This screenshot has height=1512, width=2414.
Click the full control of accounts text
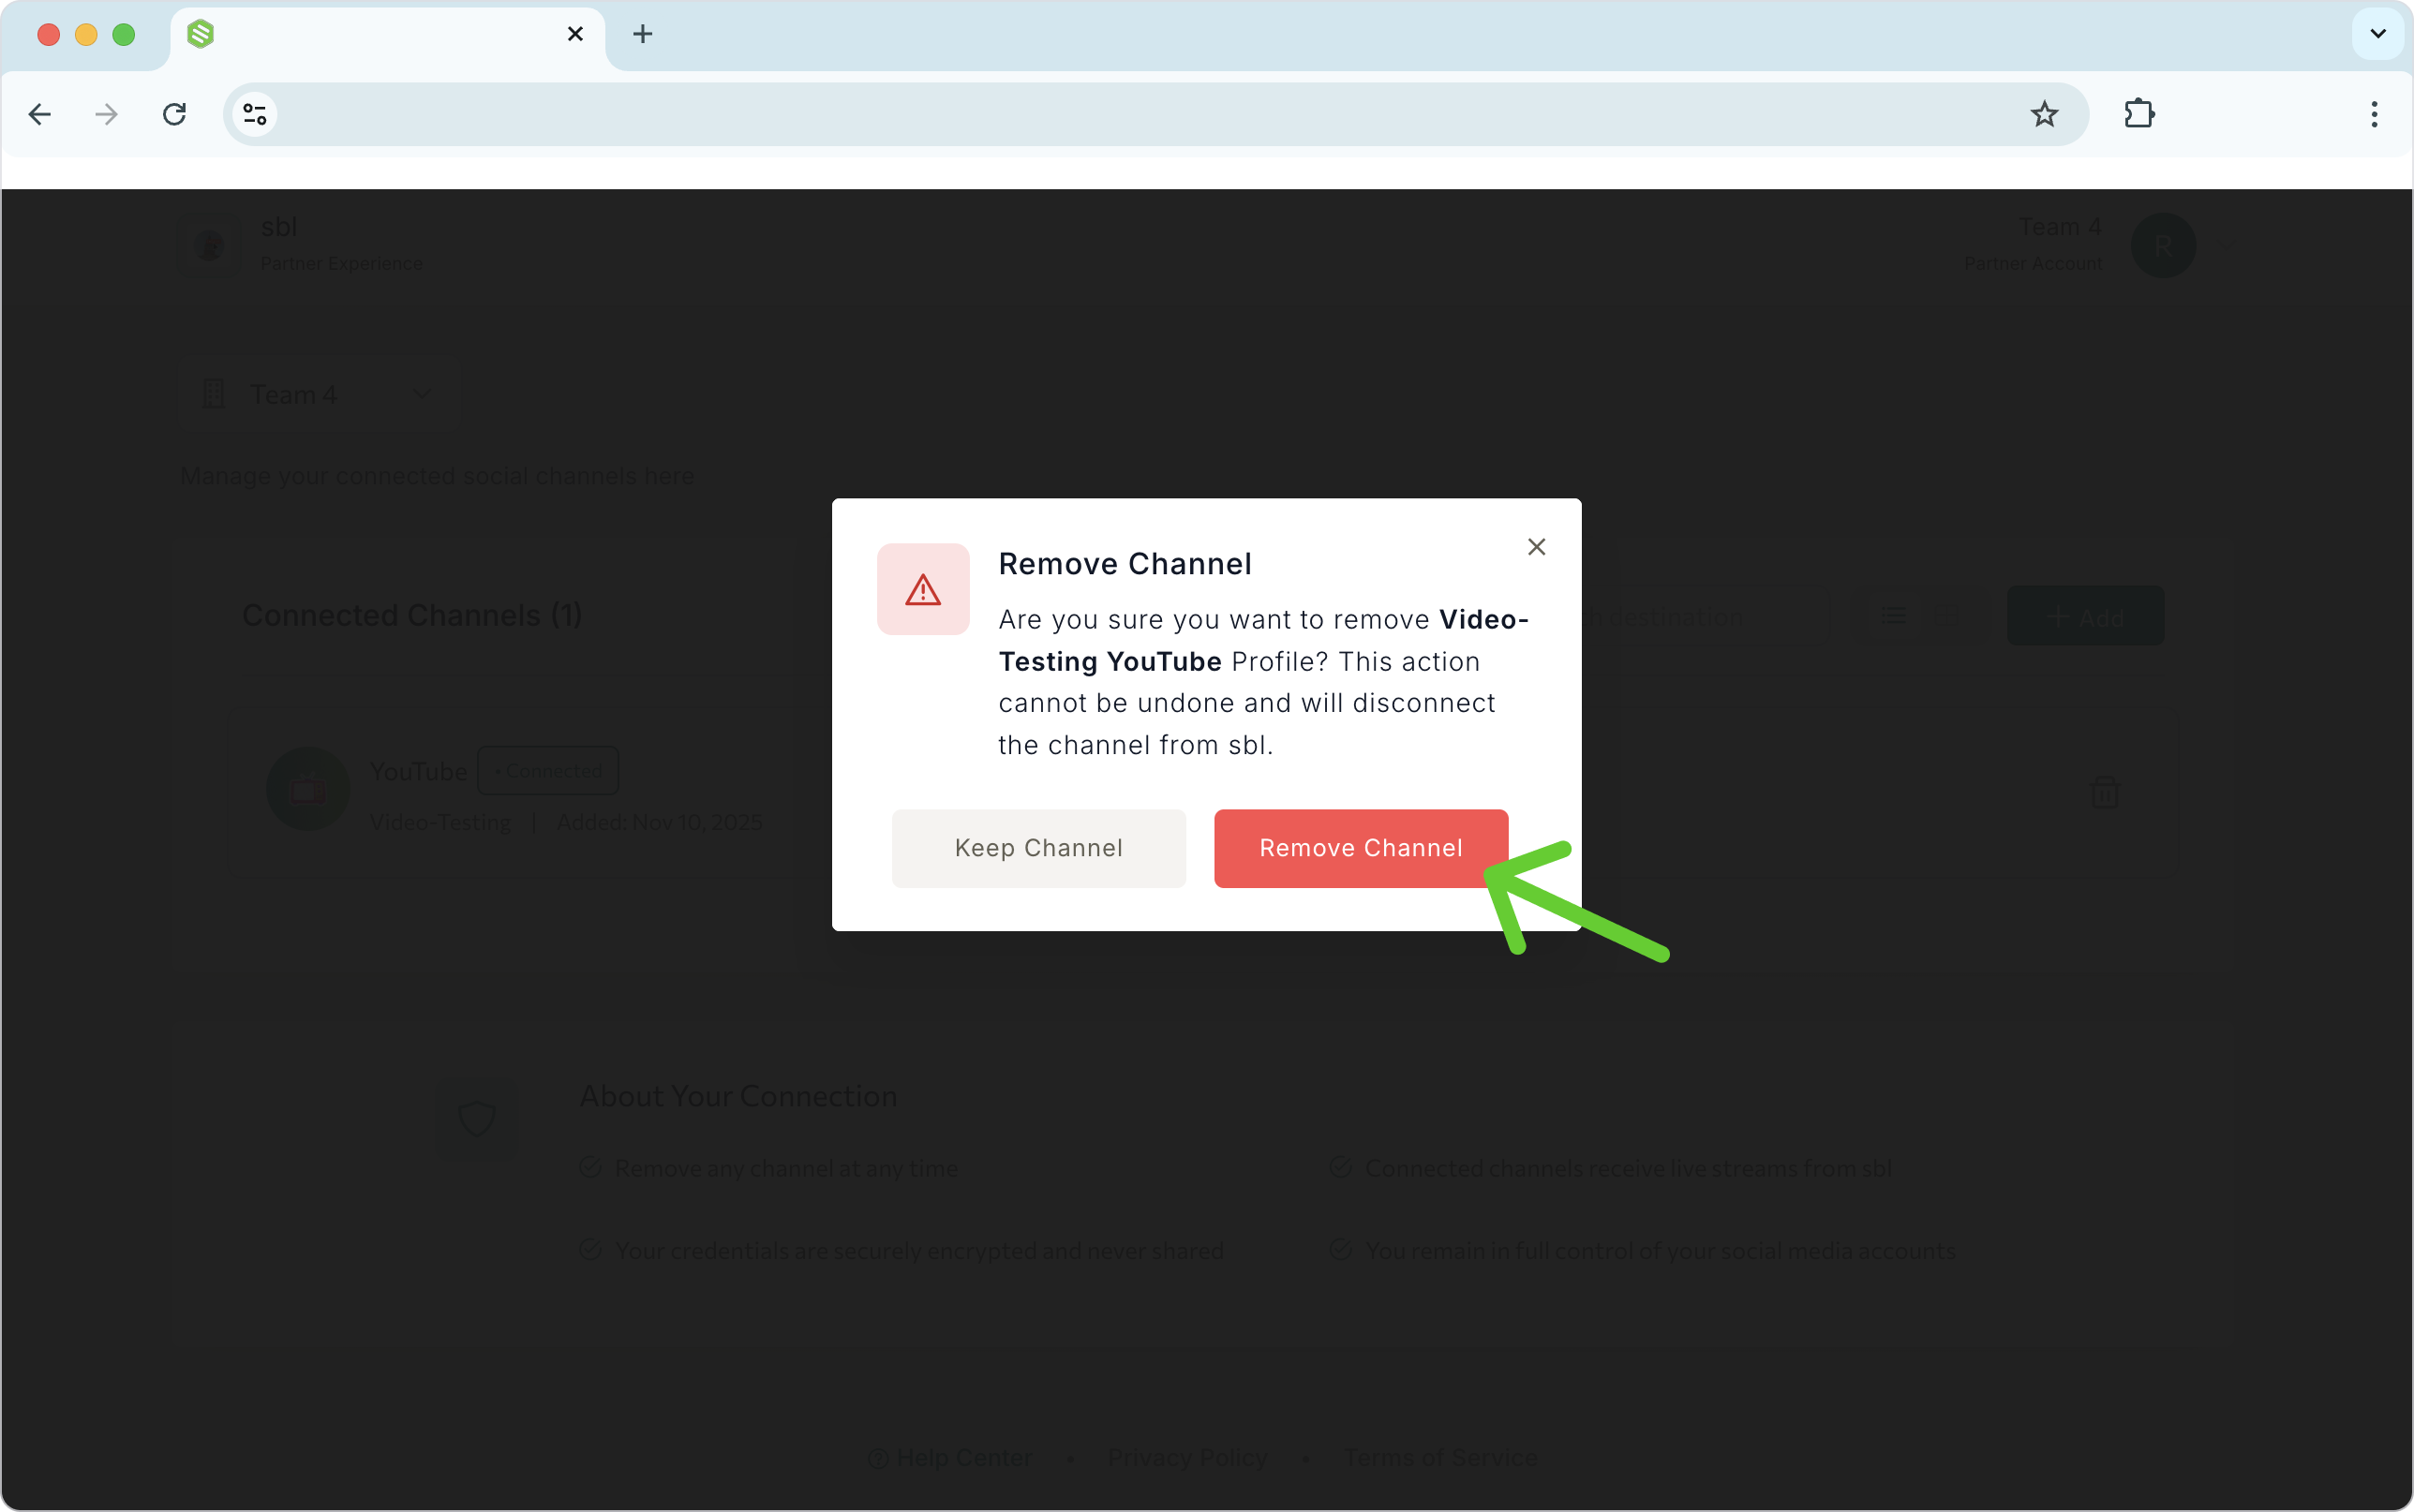pyautogui.click(x=1660, y=1251)
